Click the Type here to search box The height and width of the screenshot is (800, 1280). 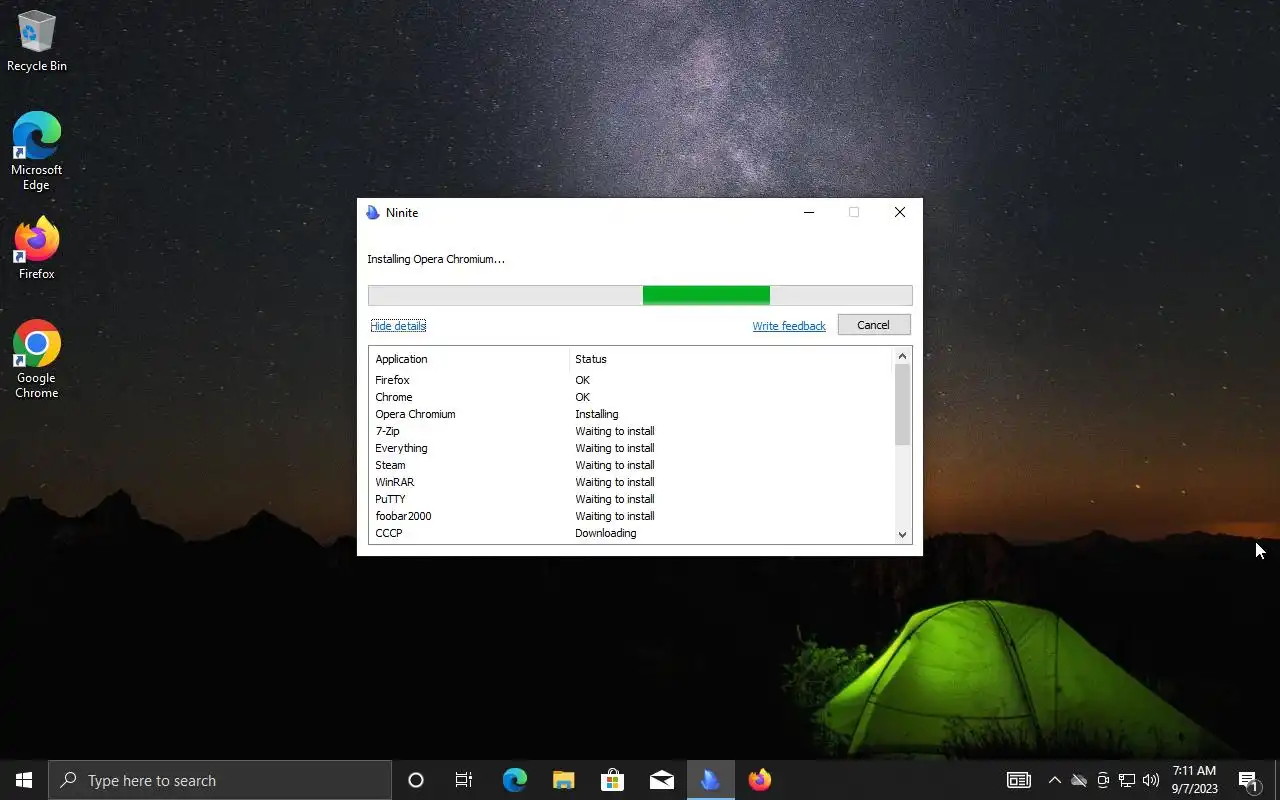click(220, 780)
